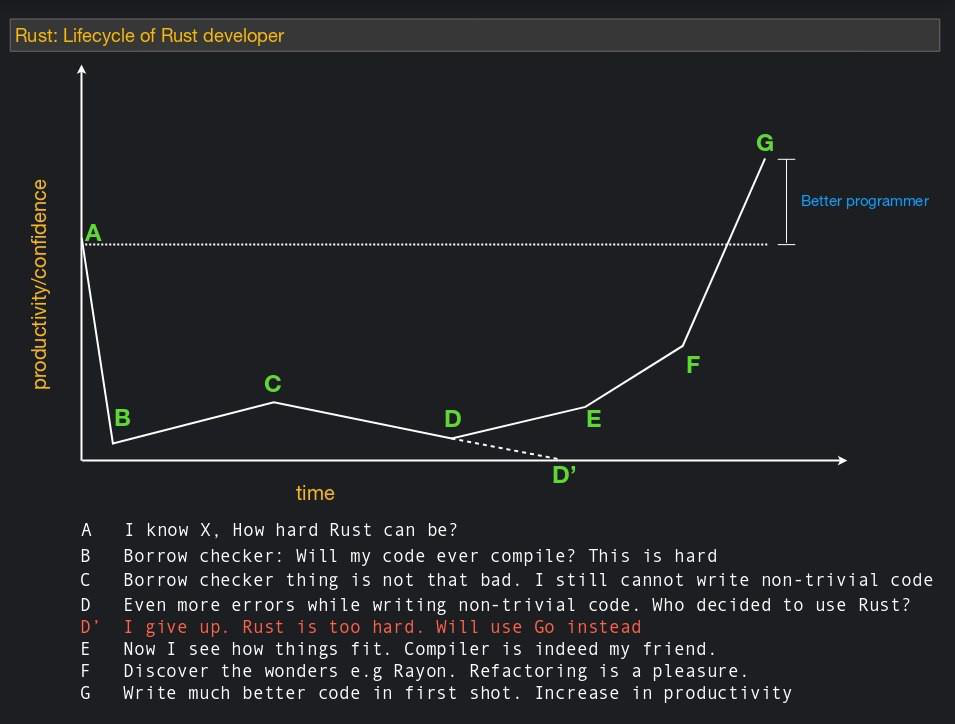The image size is (955, 724).
Task: Click green point label F on the curve
Action: tap(693, 365)
